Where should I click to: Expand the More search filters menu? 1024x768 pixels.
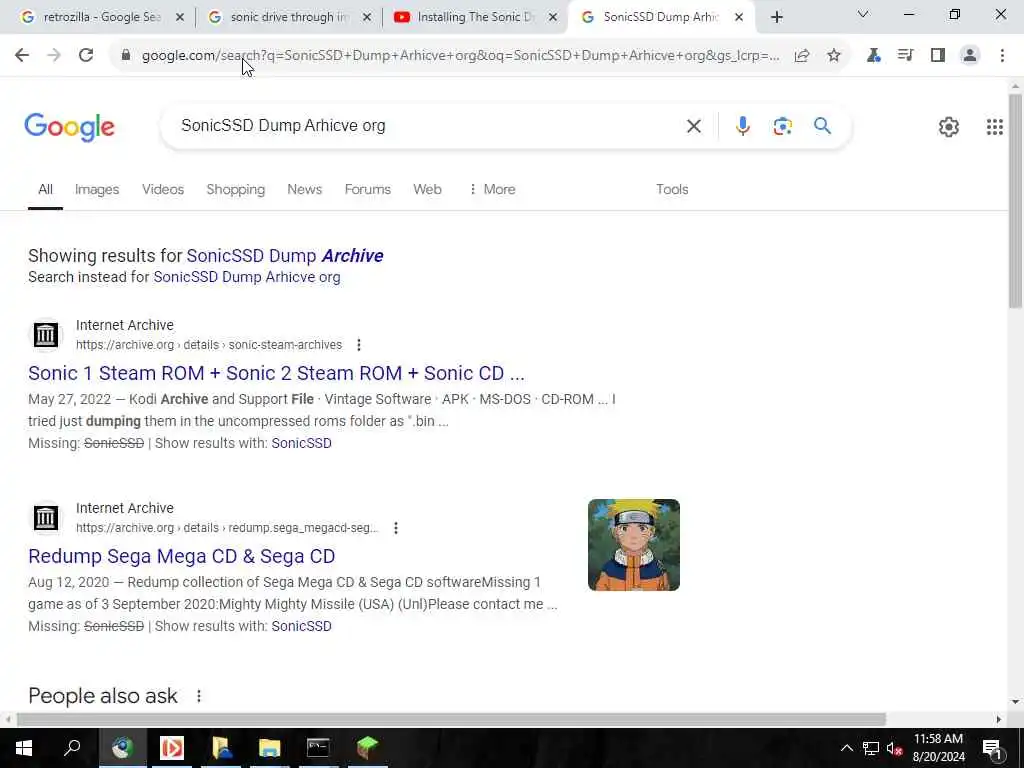pyautogui.click(x=492, y=189)
